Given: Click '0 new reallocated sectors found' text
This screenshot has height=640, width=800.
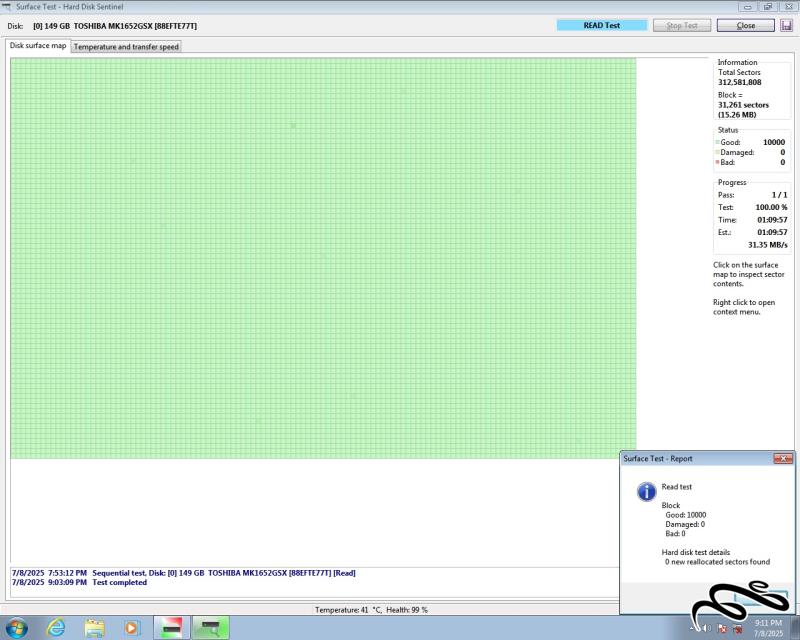Looking at the screenshot, I should pos(717,562).
